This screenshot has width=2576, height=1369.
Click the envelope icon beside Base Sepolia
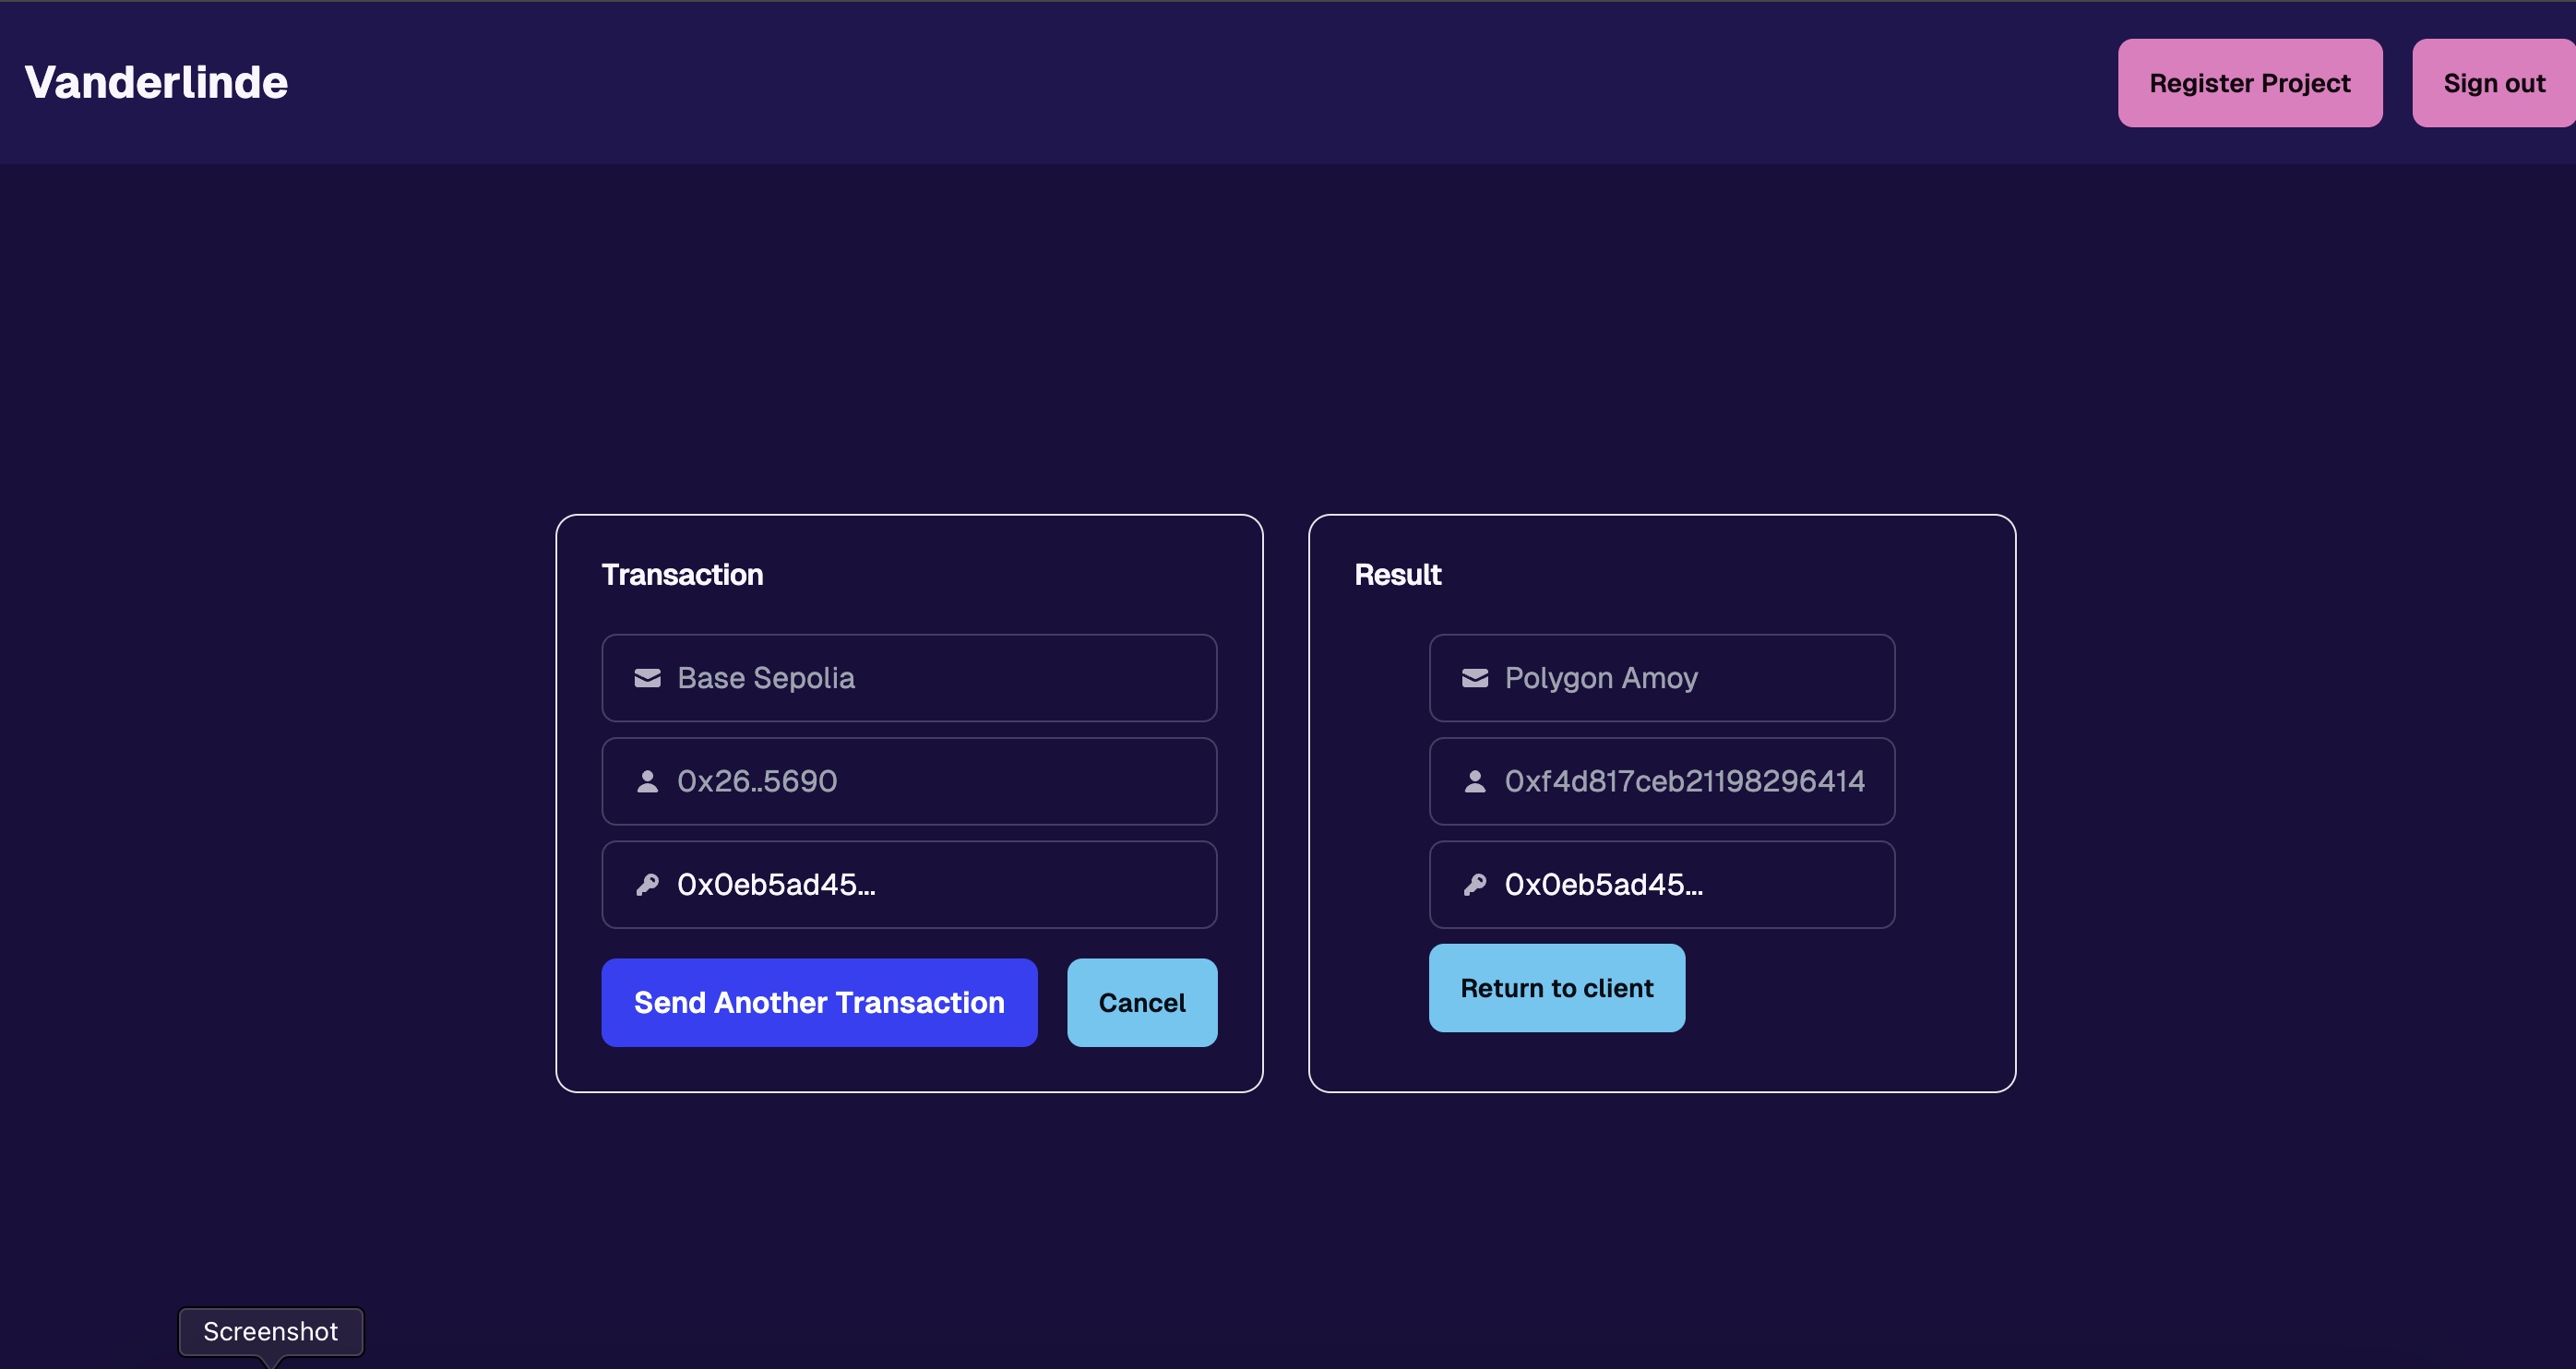[x=647, y=678]
